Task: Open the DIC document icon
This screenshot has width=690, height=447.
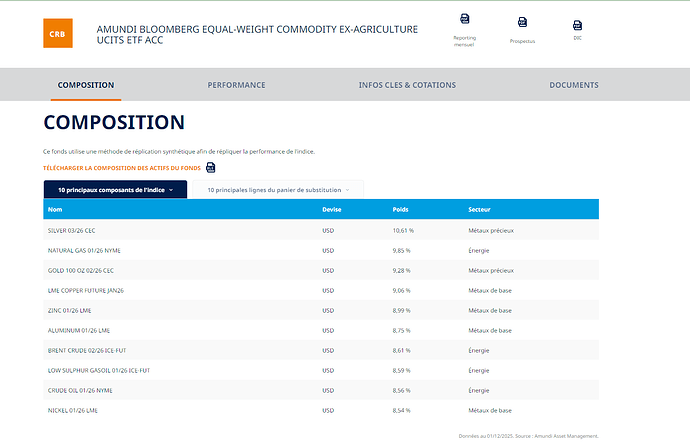Action: [x=577, y=25]
